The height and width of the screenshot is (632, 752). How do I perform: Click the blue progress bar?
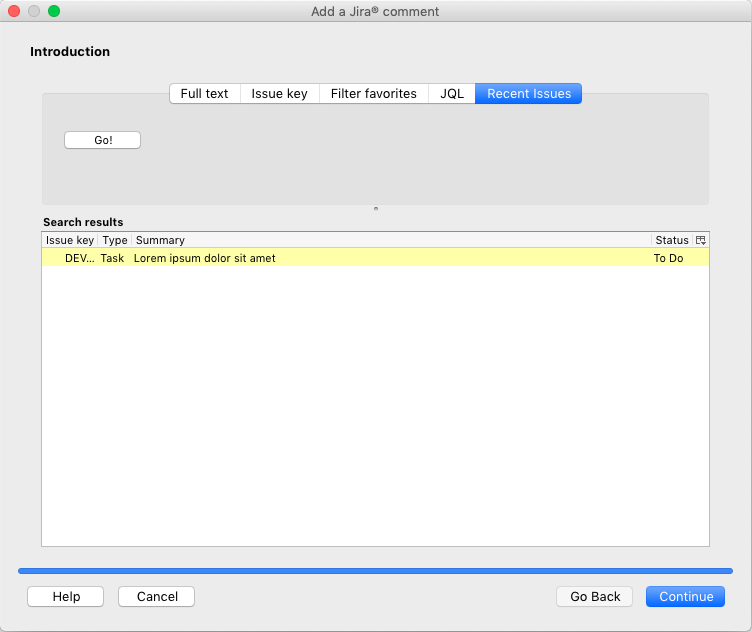tap(376, 571)
